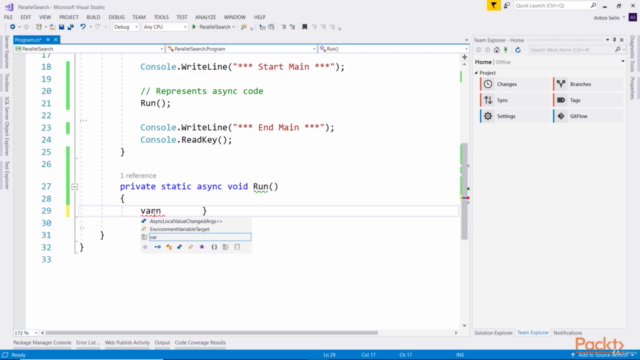Viewport: 640px width, 360px height.
Task: Toggle the blue interfaces filter in IntelliSense
Action: click(x=158, y=247)
